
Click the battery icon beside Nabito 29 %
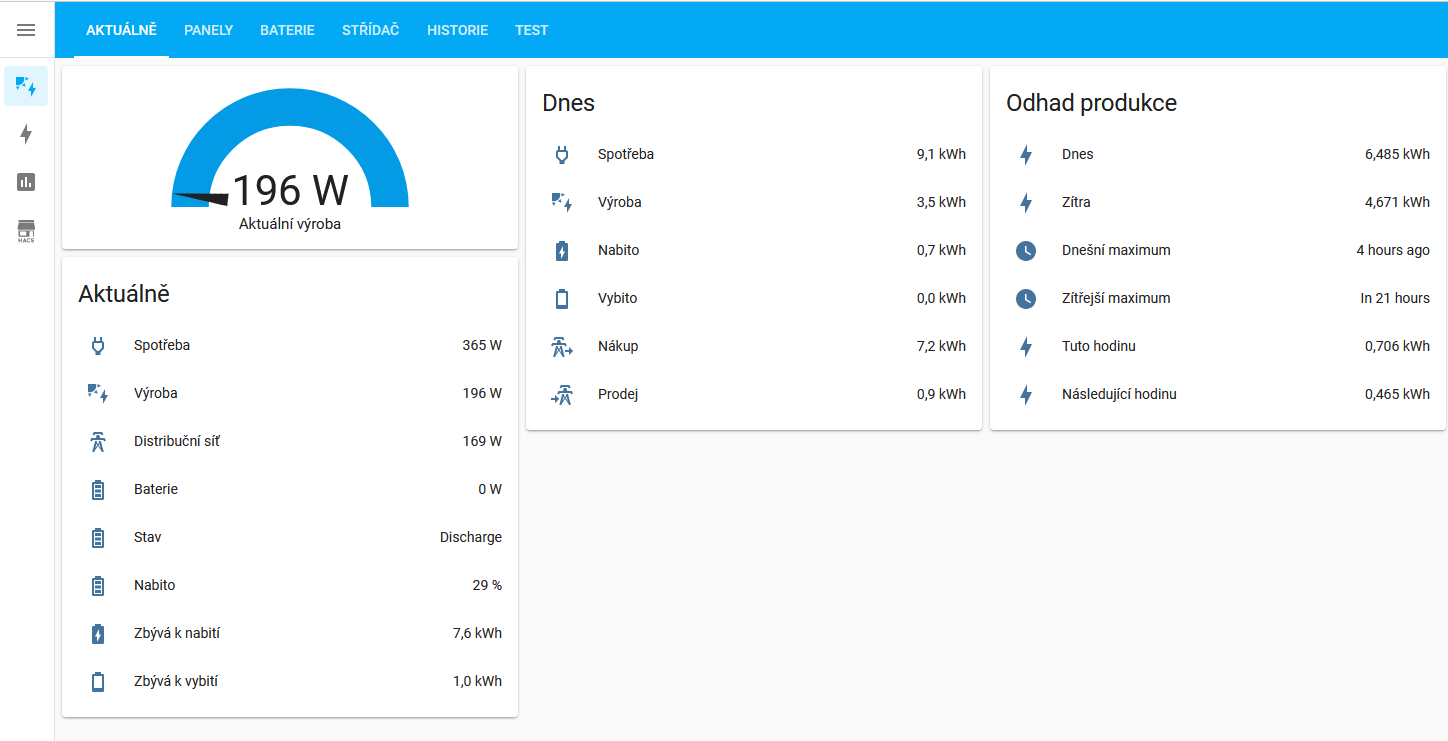click(98, 586)
